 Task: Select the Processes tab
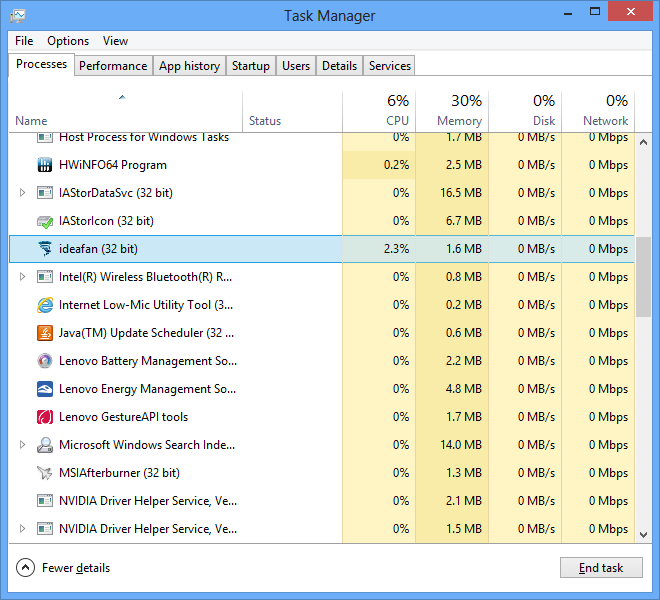coord(41,64)
